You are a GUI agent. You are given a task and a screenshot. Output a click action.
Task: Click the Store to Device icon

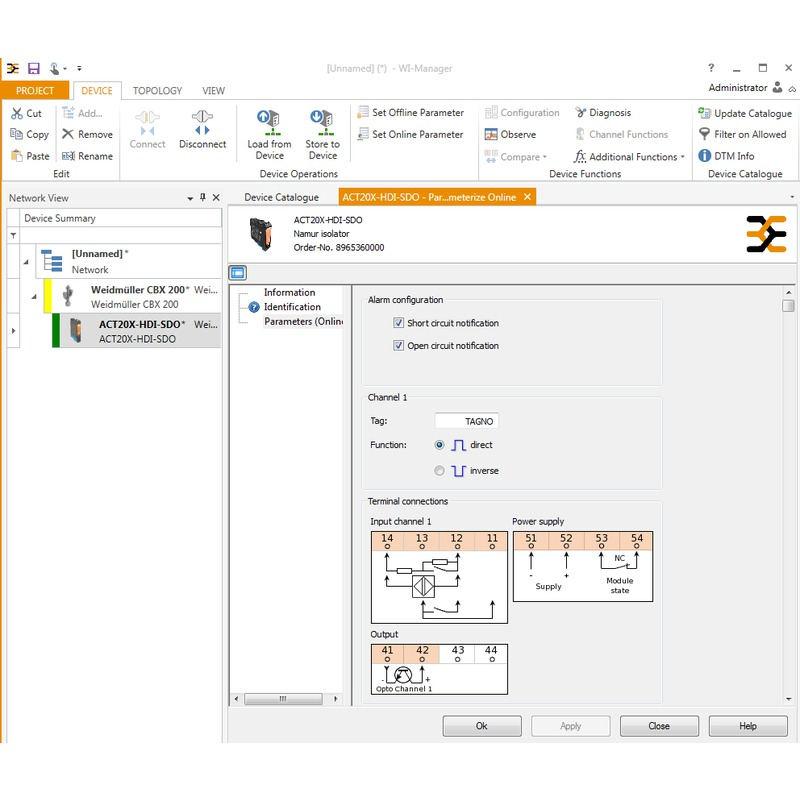[x=322, y=123]
